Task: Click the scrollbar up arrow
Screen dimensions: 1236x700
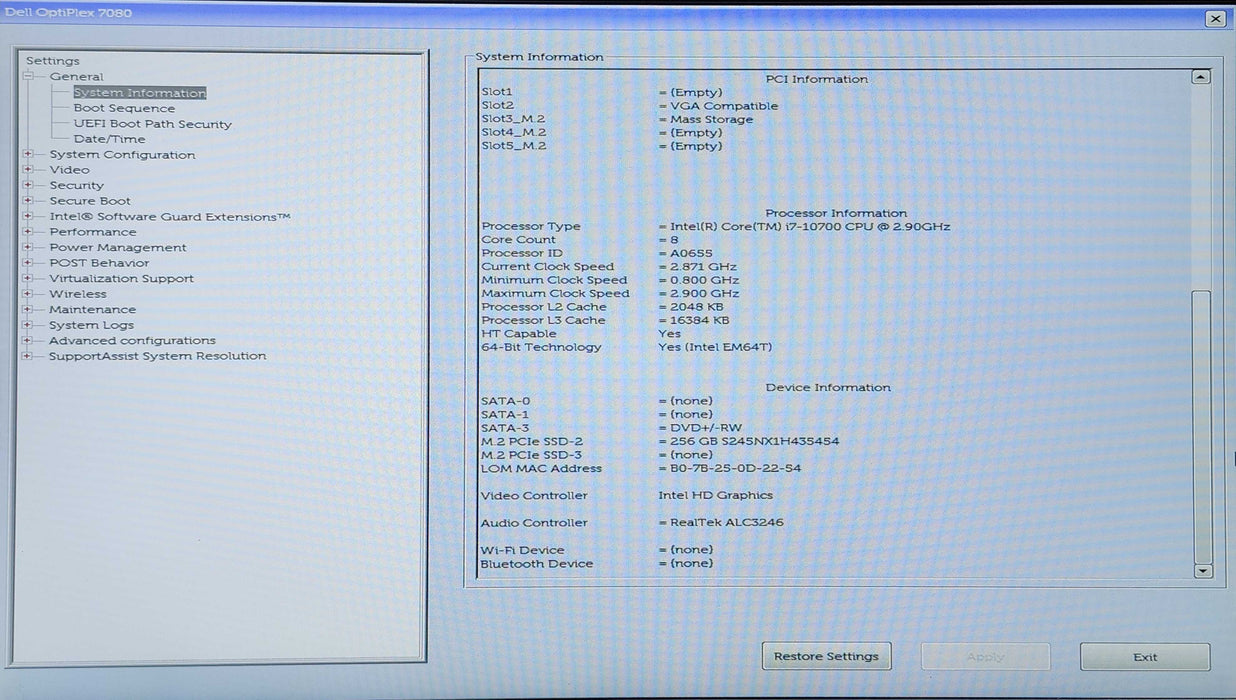Action: click(x=1202, y=77)
